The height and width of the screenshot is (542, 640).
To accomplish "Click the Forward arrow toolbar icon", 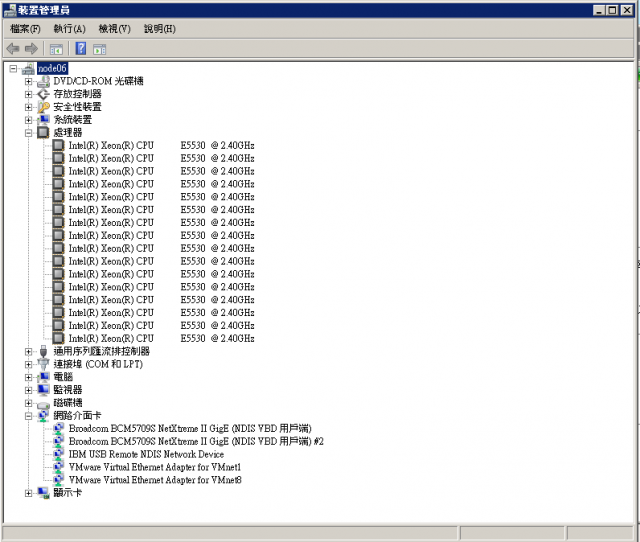I will pyautogui.click(x=31, y=49).
